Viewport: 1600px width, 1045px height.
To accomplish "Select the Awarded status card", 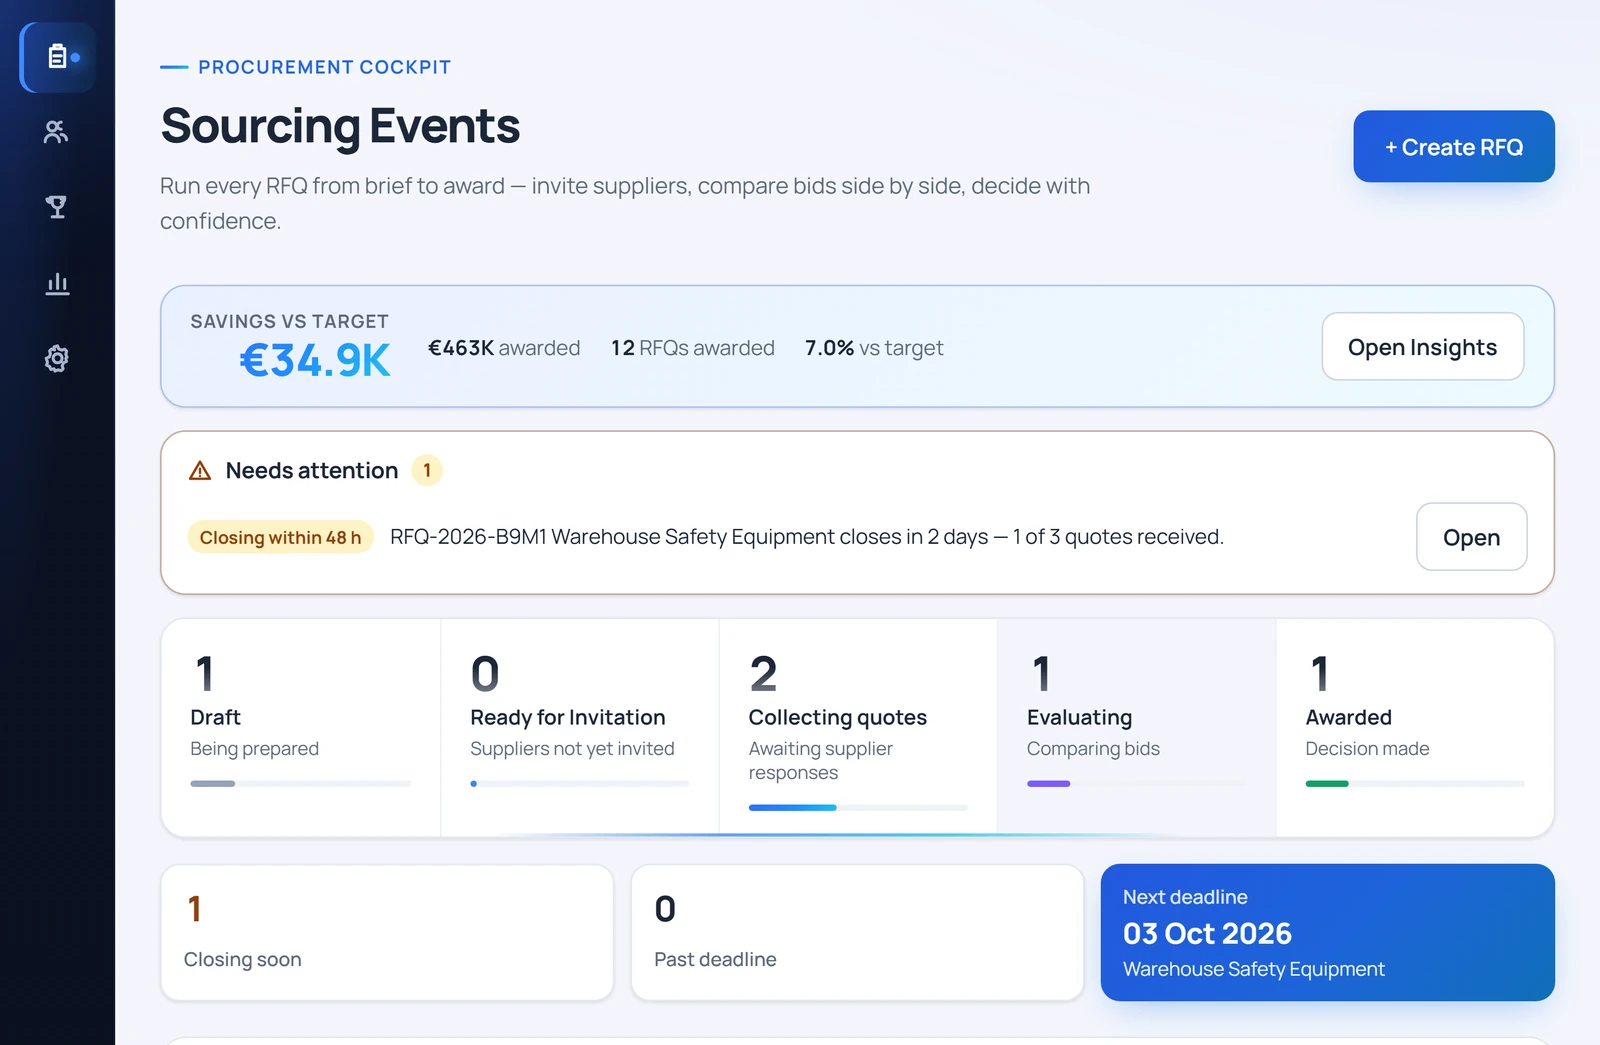I will [x=1415, y=727].
